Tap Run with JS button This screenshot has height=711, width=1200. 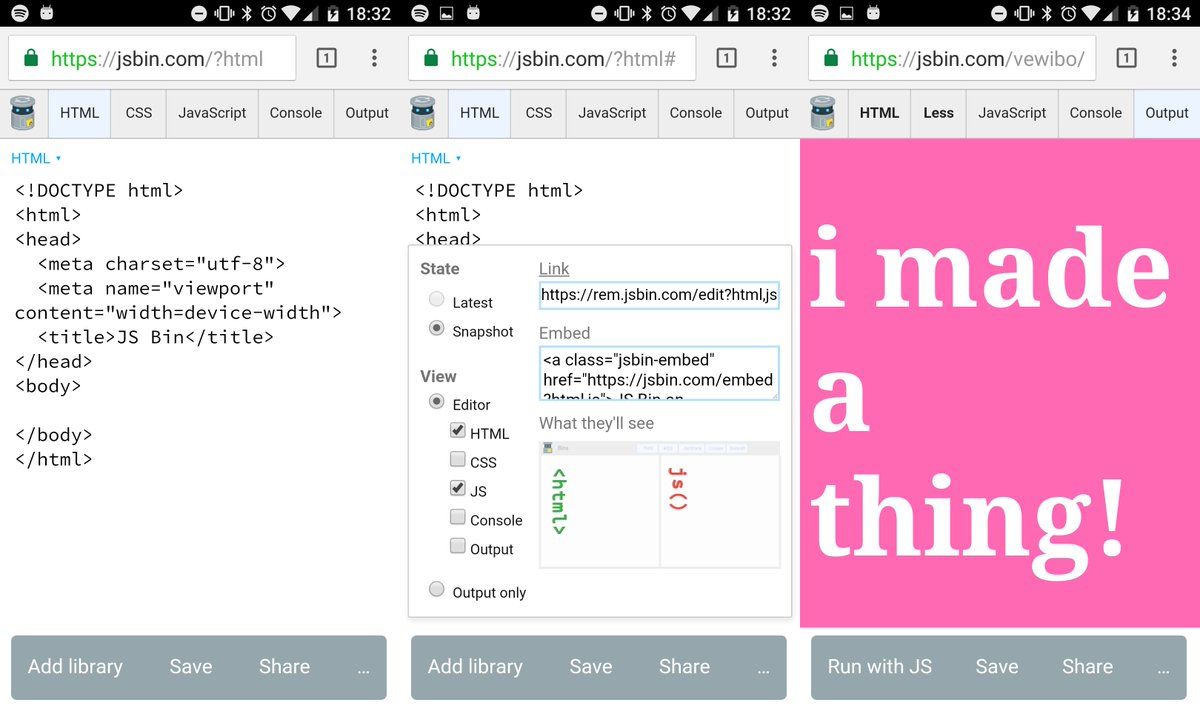[x=880, y=666]
